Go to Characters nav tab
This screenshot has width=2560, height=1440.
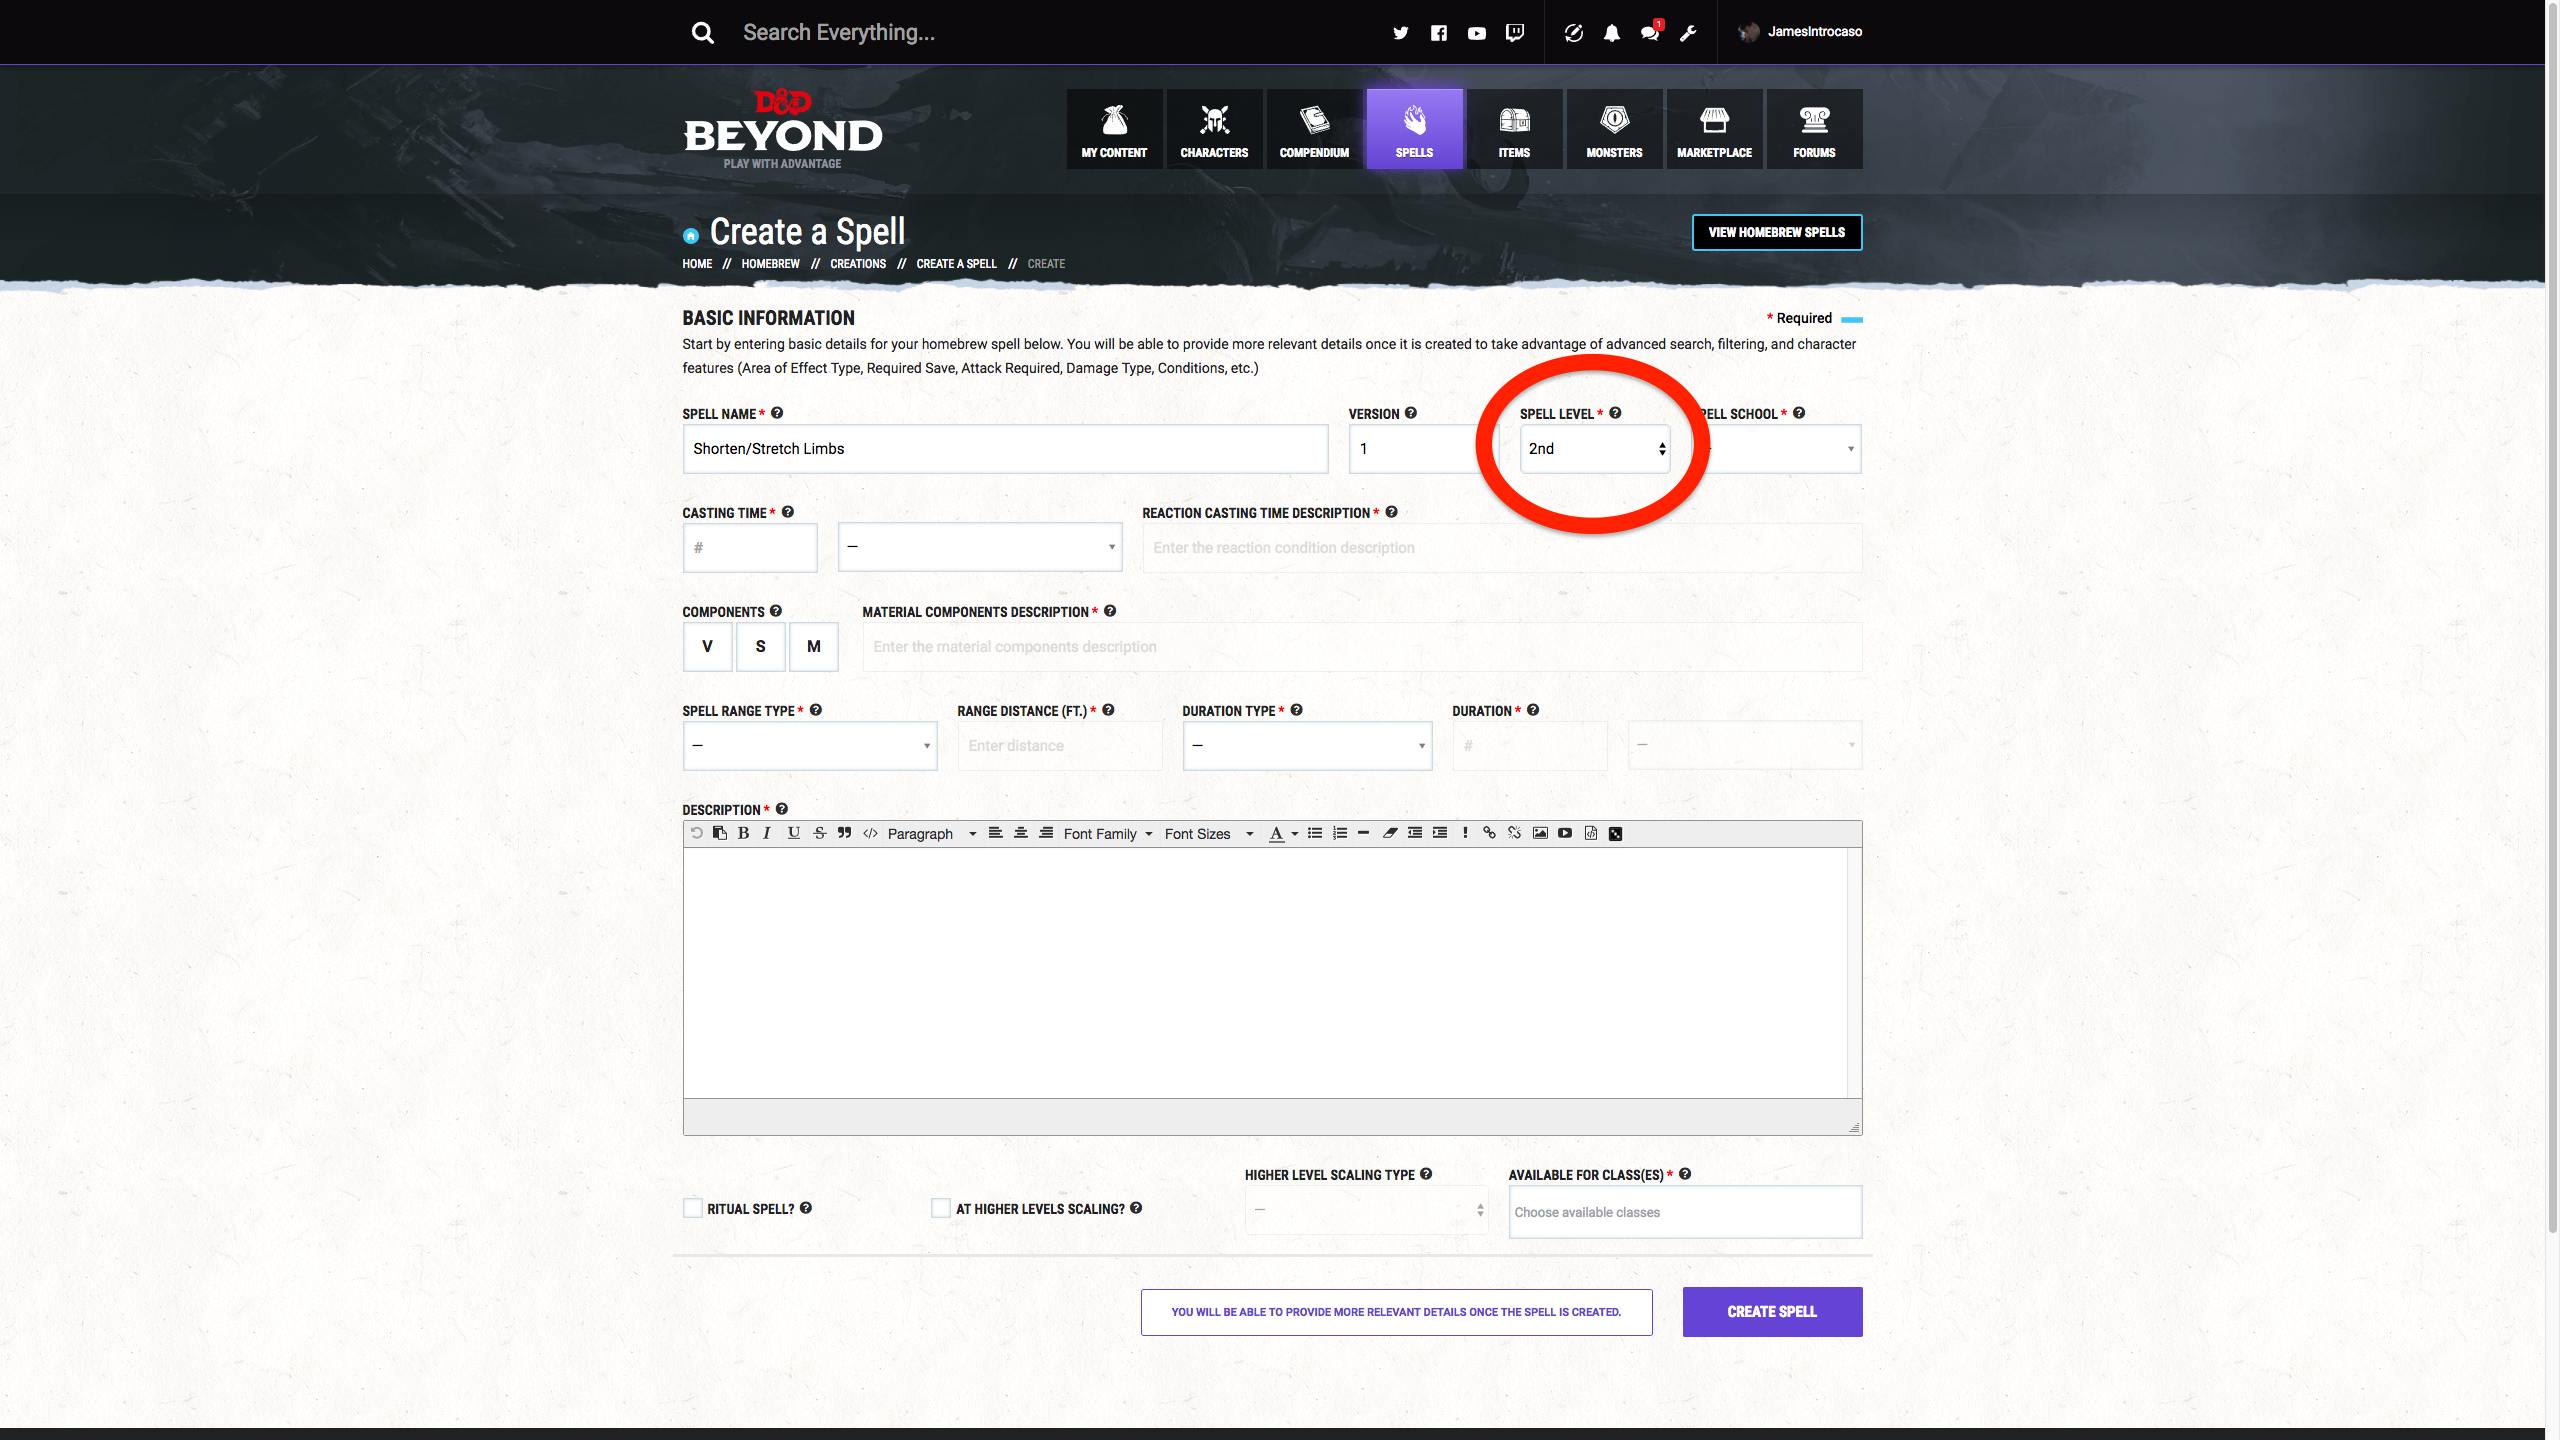coord(1214,129)
